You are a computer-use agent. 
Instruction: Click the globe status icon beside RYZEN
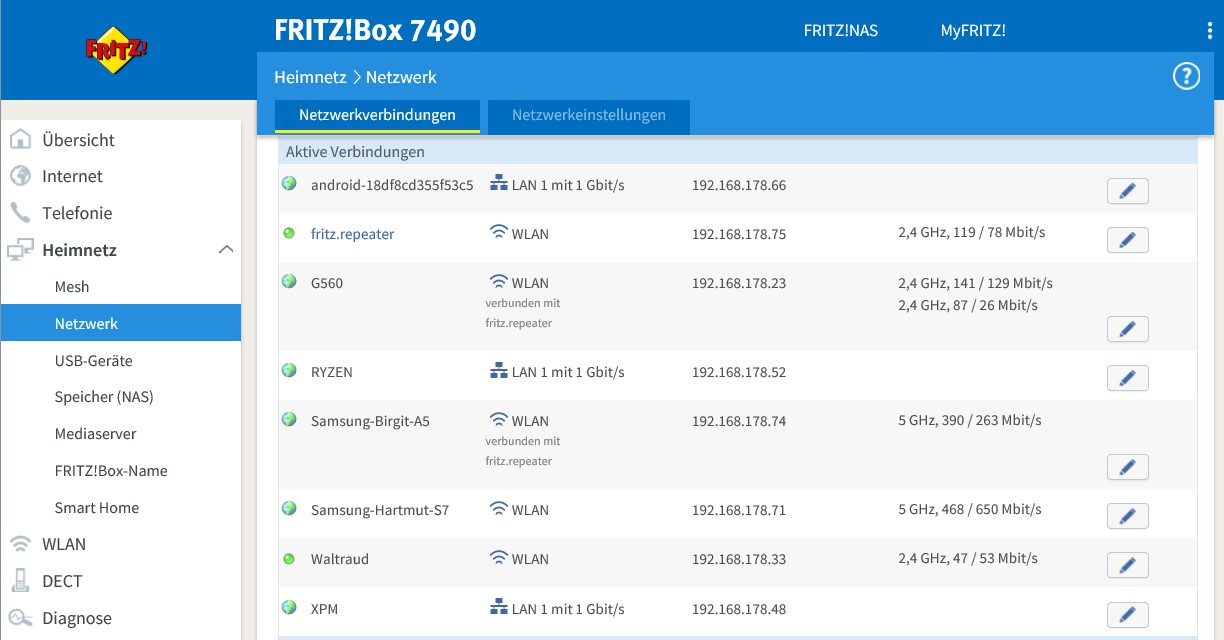pyautogui.click(x=290, y=371)
